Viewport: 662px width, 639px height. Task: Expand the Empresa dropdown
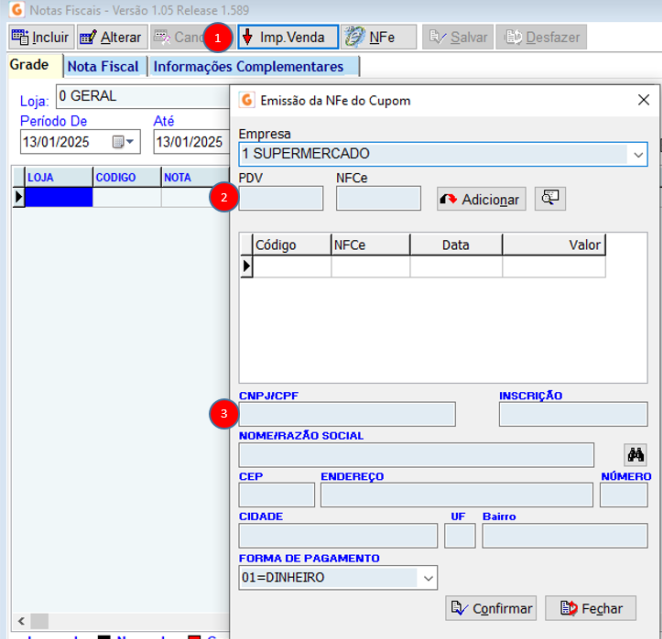[637, 154]
